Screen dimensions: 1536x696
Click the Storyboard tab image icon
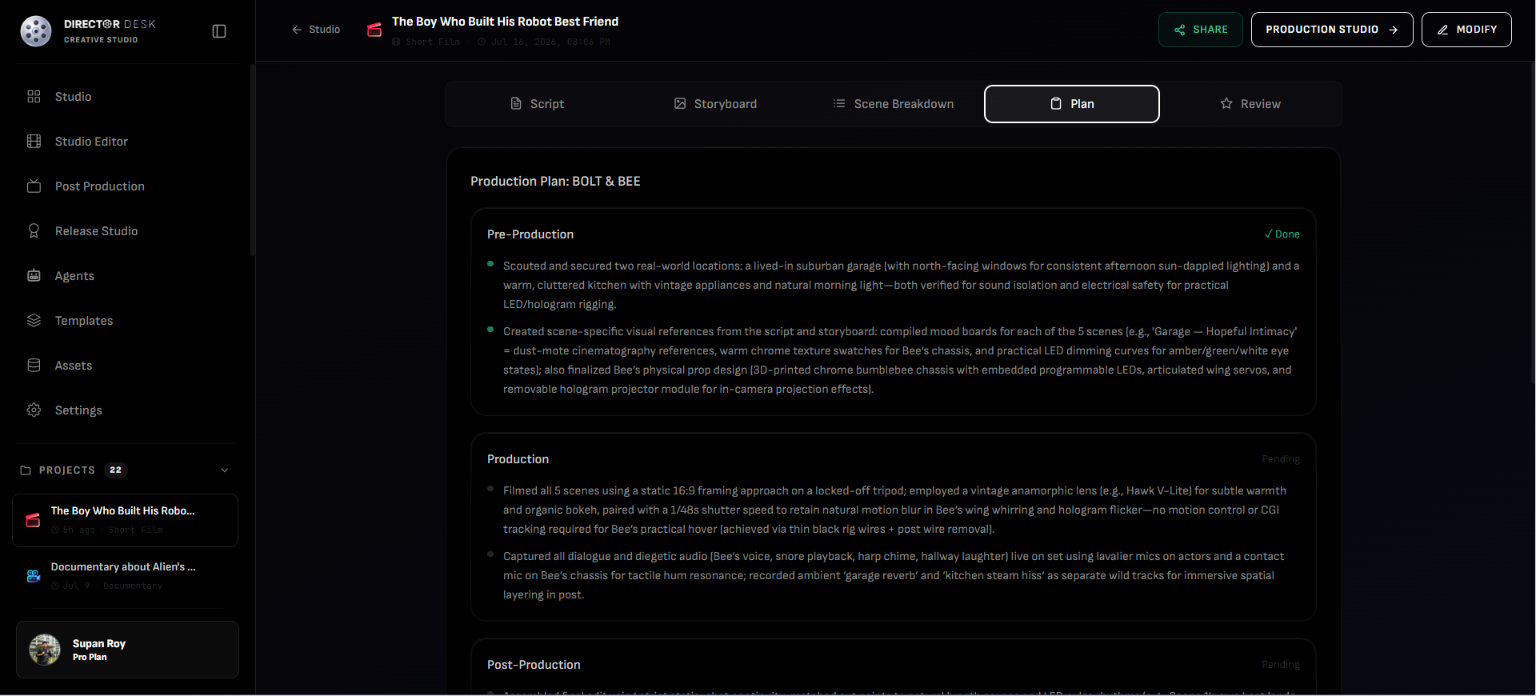tap(680, 104)
